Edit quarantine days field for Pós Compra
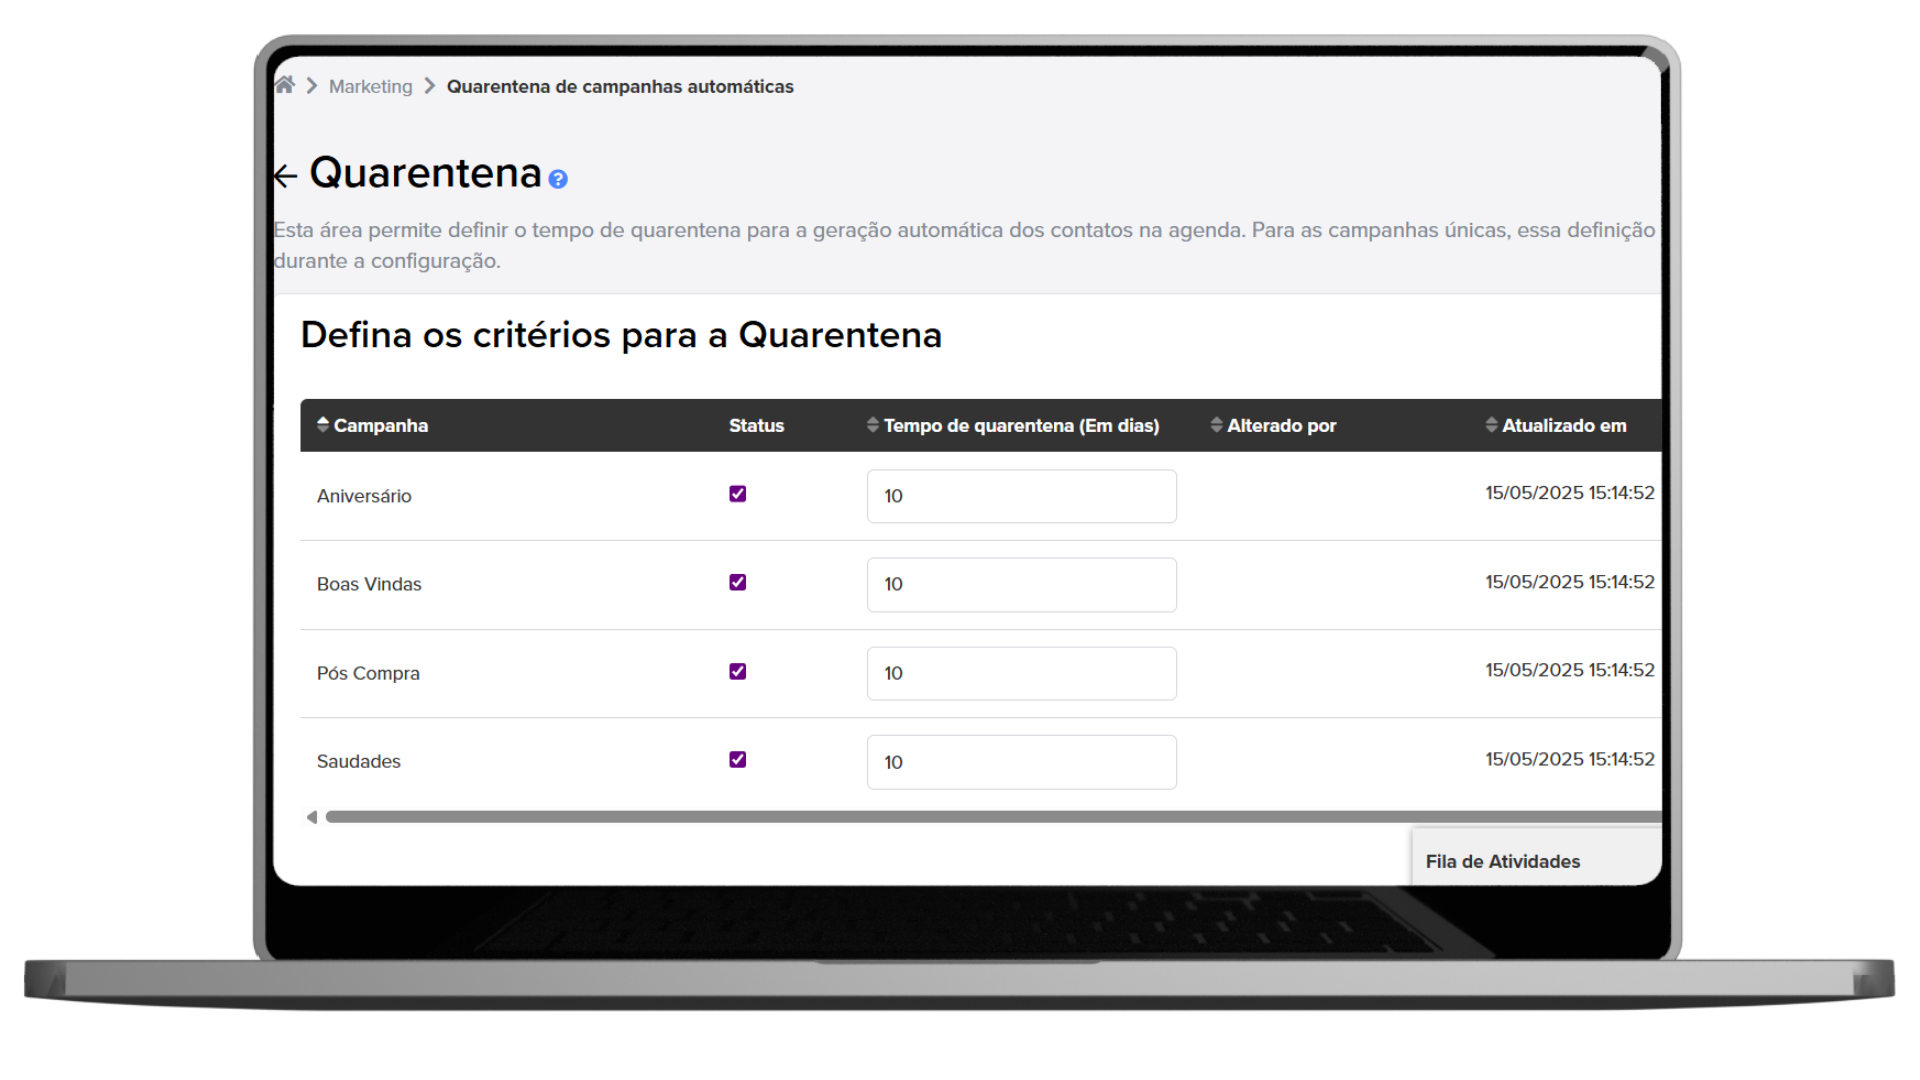The height and width of the screenshot is (1080, 1920). [1022, 673]
